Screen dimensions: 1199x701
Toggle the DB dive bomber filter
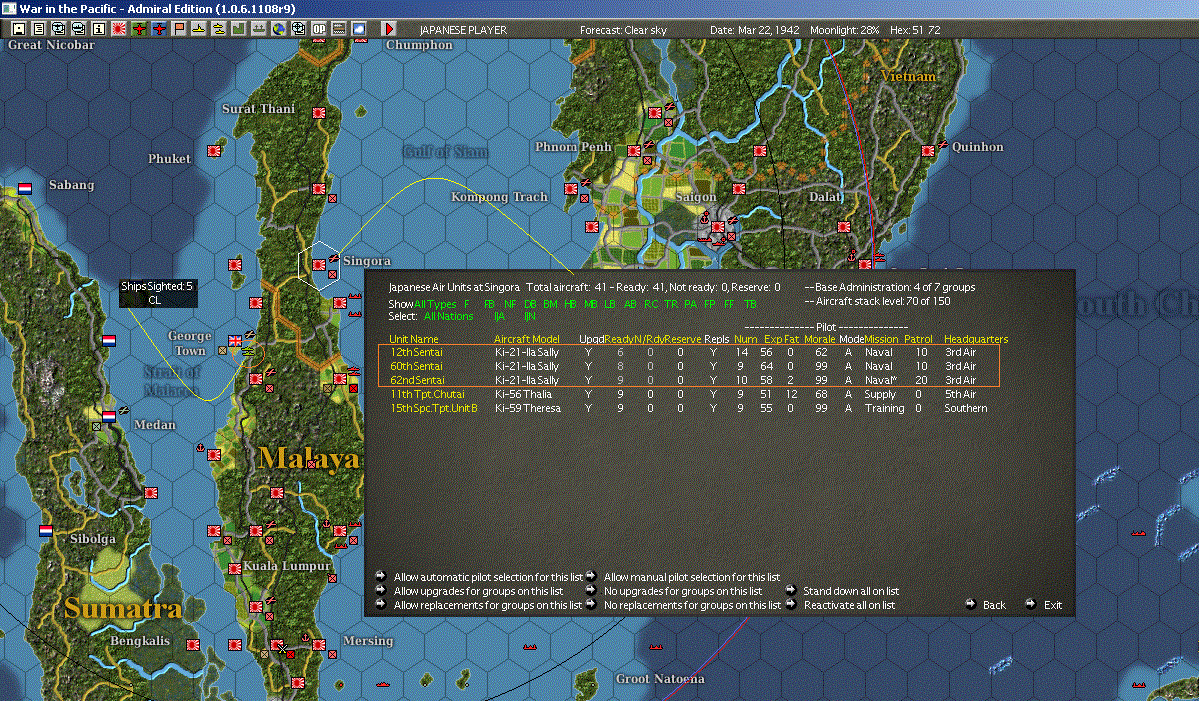tap(530, 304)
